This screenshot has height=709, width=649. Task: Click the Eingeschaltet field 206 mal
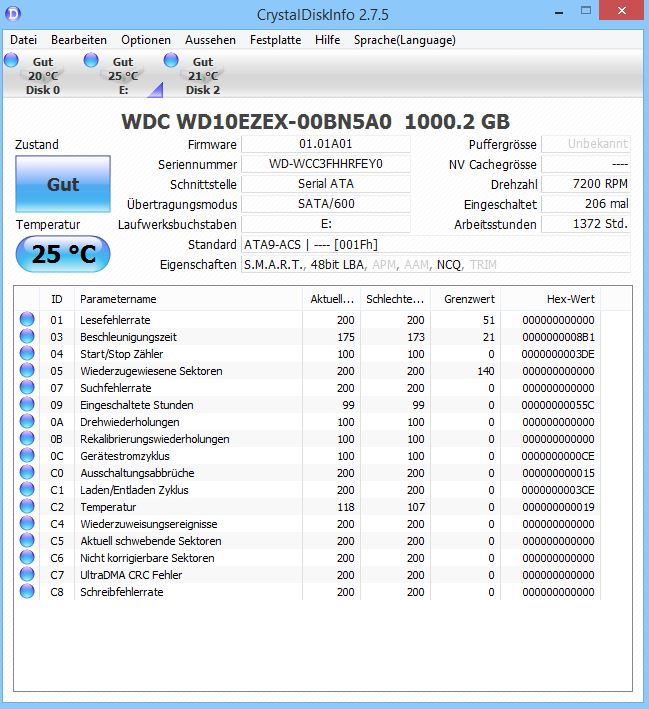click(586, 204)
